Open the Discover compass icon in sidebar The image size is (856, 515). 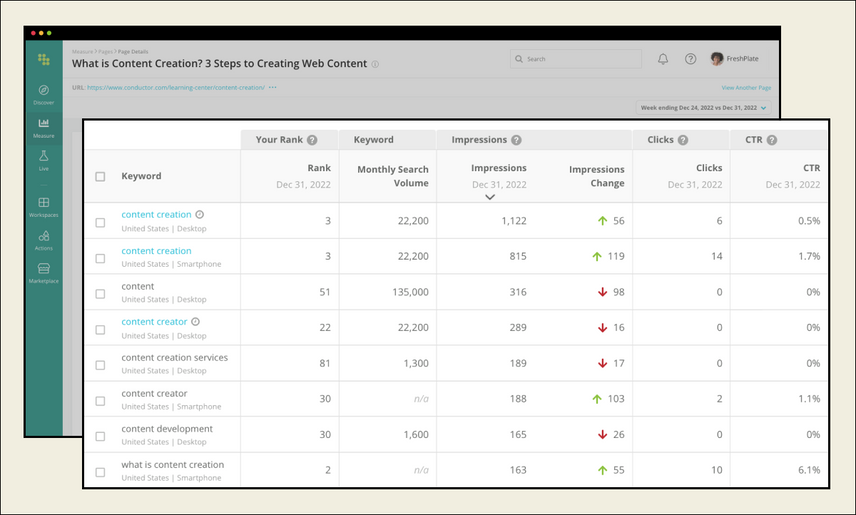[44, 90]
